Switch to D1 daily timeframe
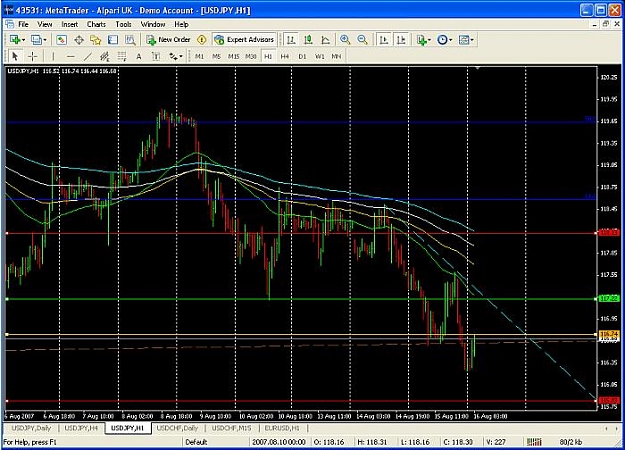This screenshot has height=450, width=625. [x=302, y=57]
